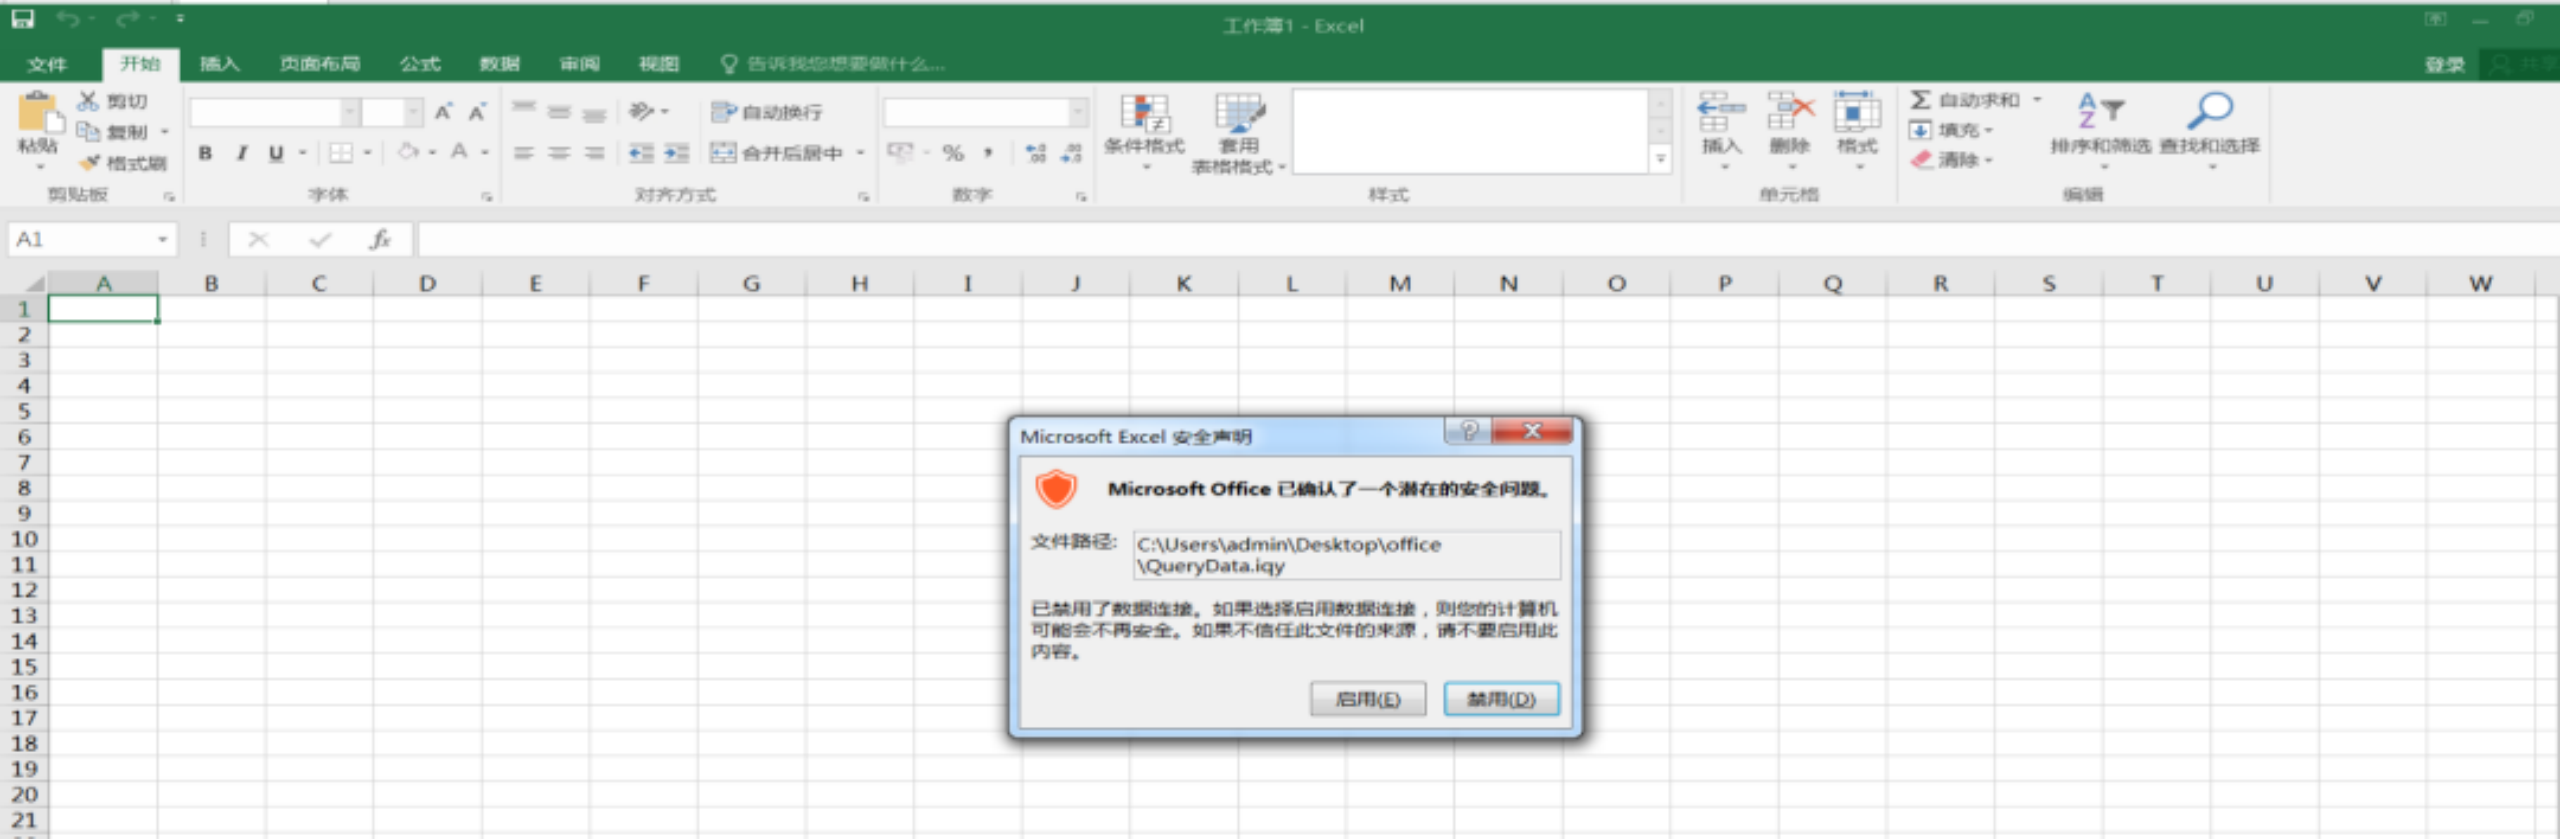Open the File (文件) tab
Screen dimensions: 2560x839
pyautogui.click(x=47, y=64)
